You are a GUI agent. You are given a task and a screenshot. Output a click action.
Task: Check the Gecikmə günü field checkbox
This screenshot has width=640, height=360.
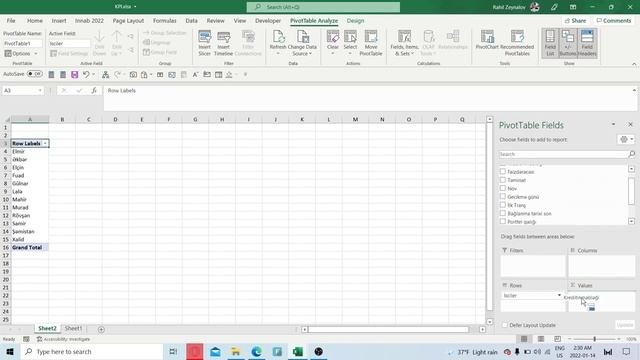[x=503, y=196]
